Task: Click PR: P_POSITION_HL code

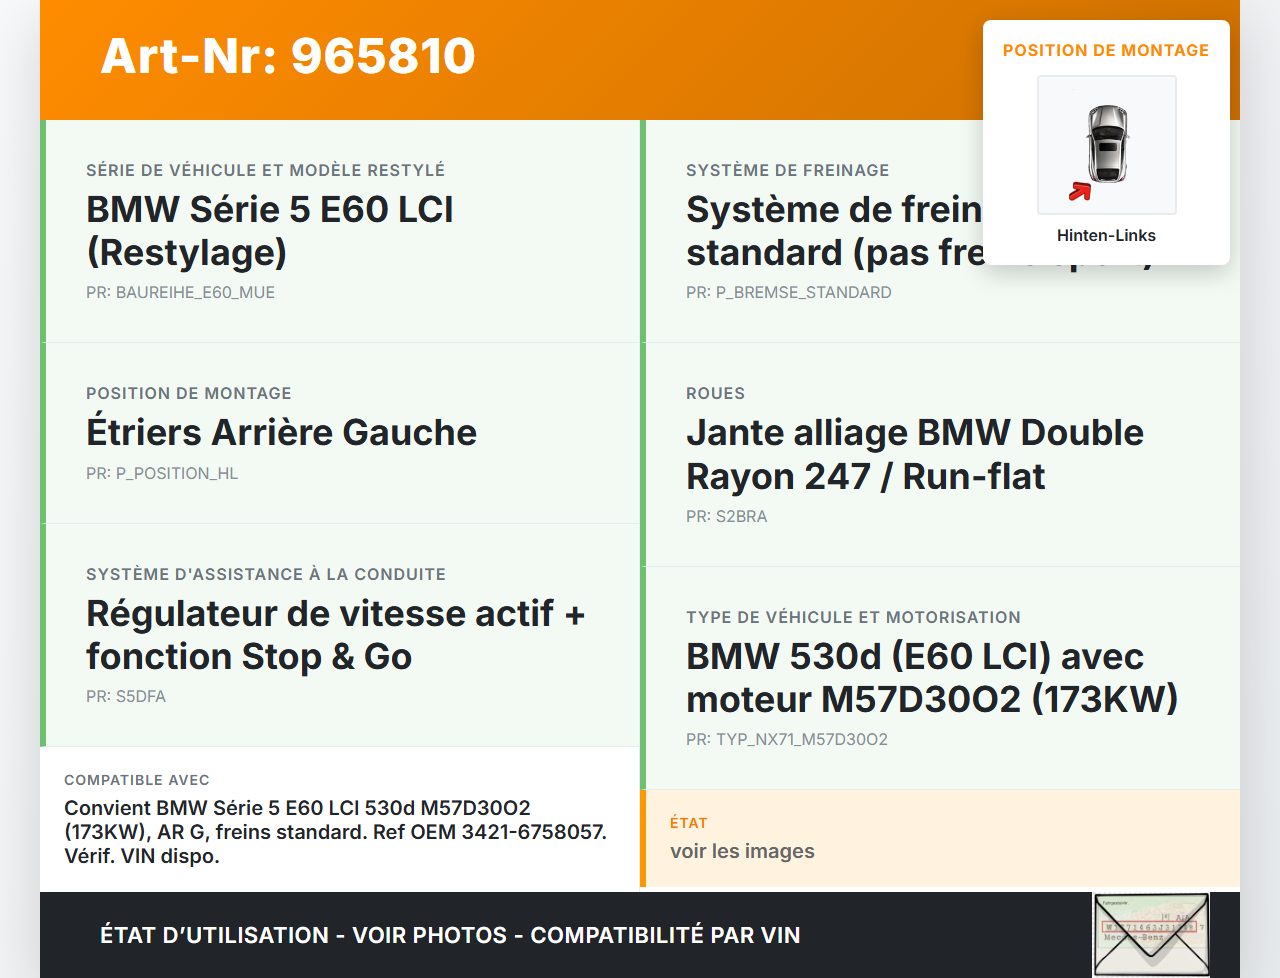Action: click(162, 473)
